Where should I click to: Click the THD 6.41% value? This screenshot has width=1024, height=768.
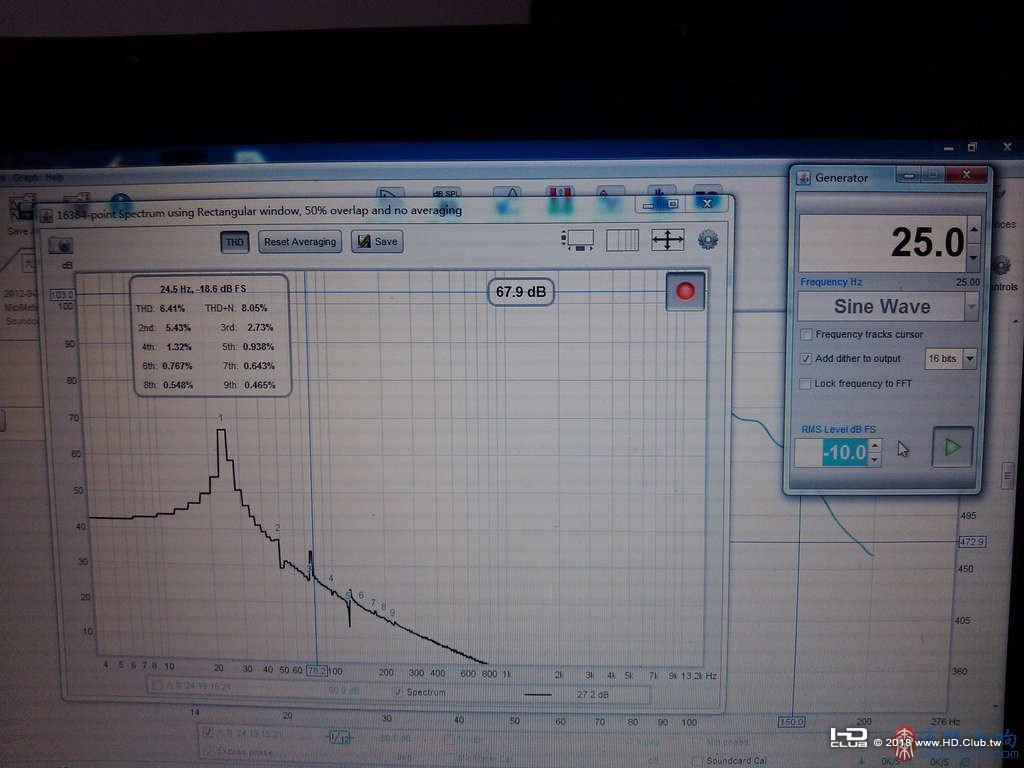172,308
